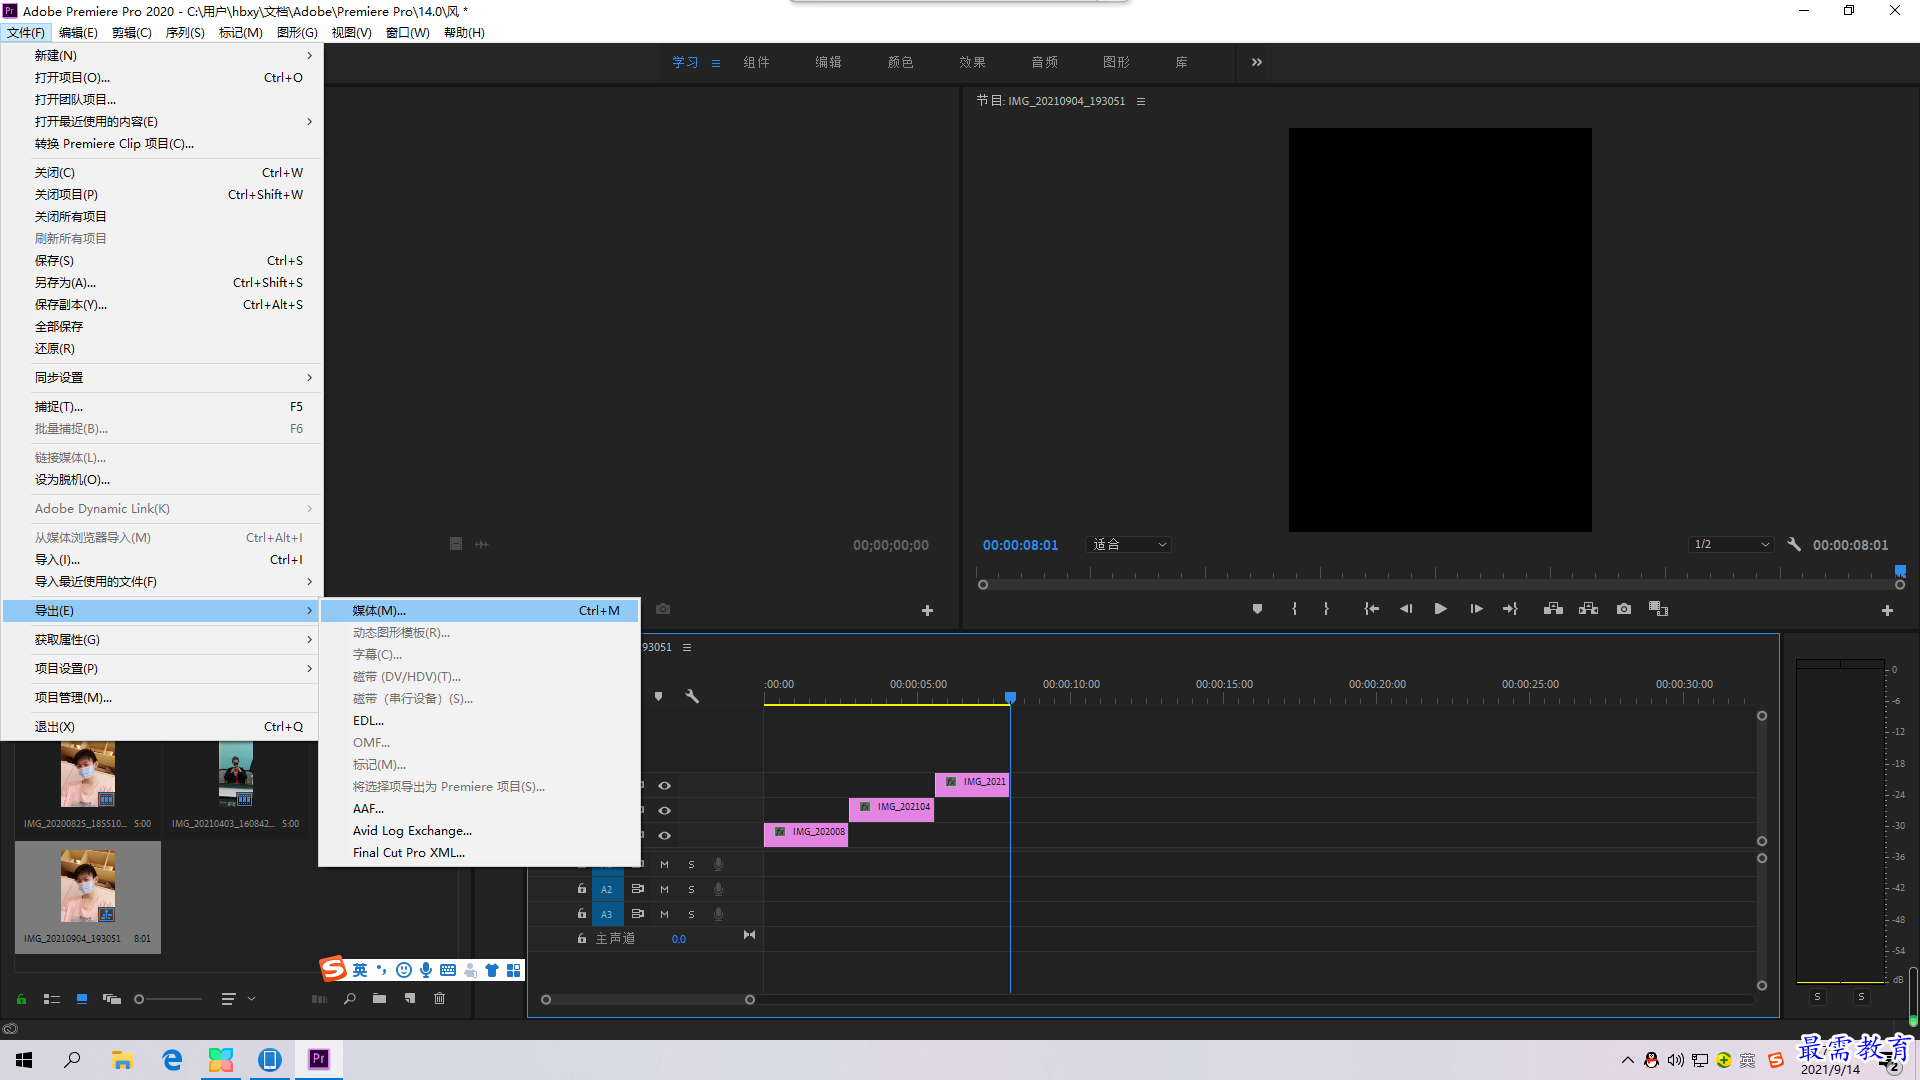Expand the workspace overflow chevron
This screenshot has width=1920, height=1080.
(1257, 62)
